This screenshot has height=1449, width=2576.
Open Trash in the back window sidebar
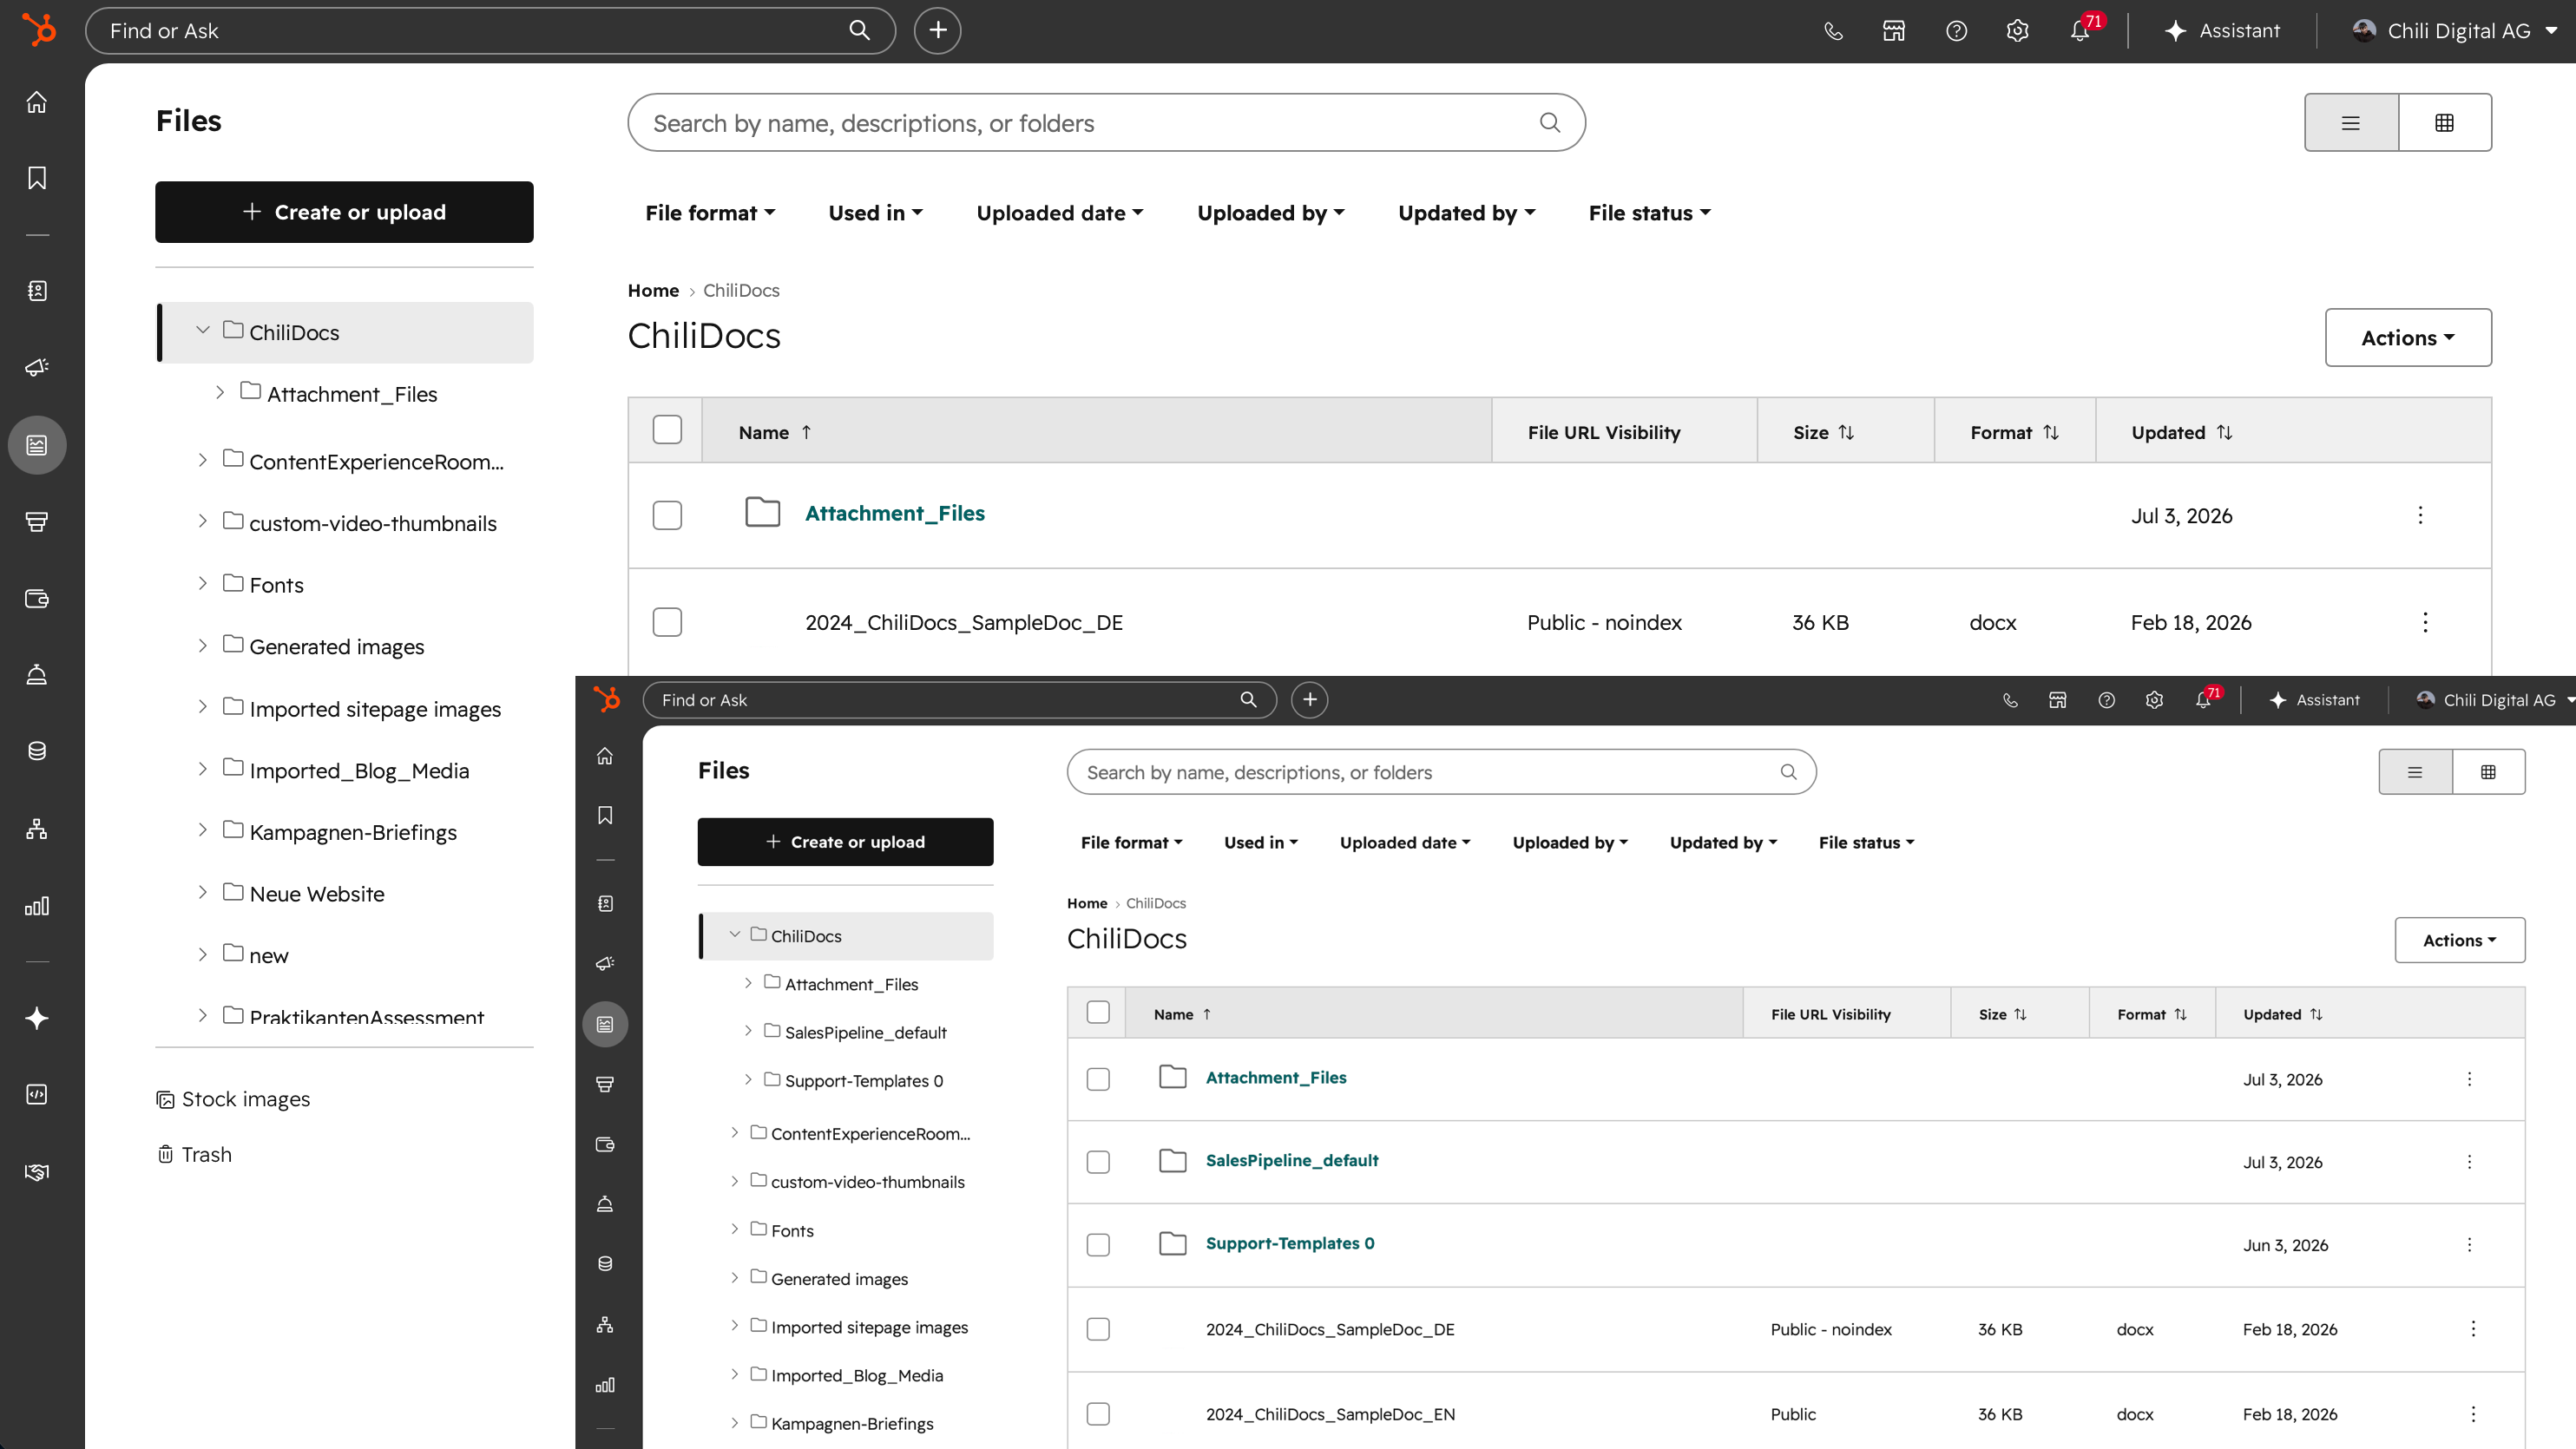click(195, 1155)
